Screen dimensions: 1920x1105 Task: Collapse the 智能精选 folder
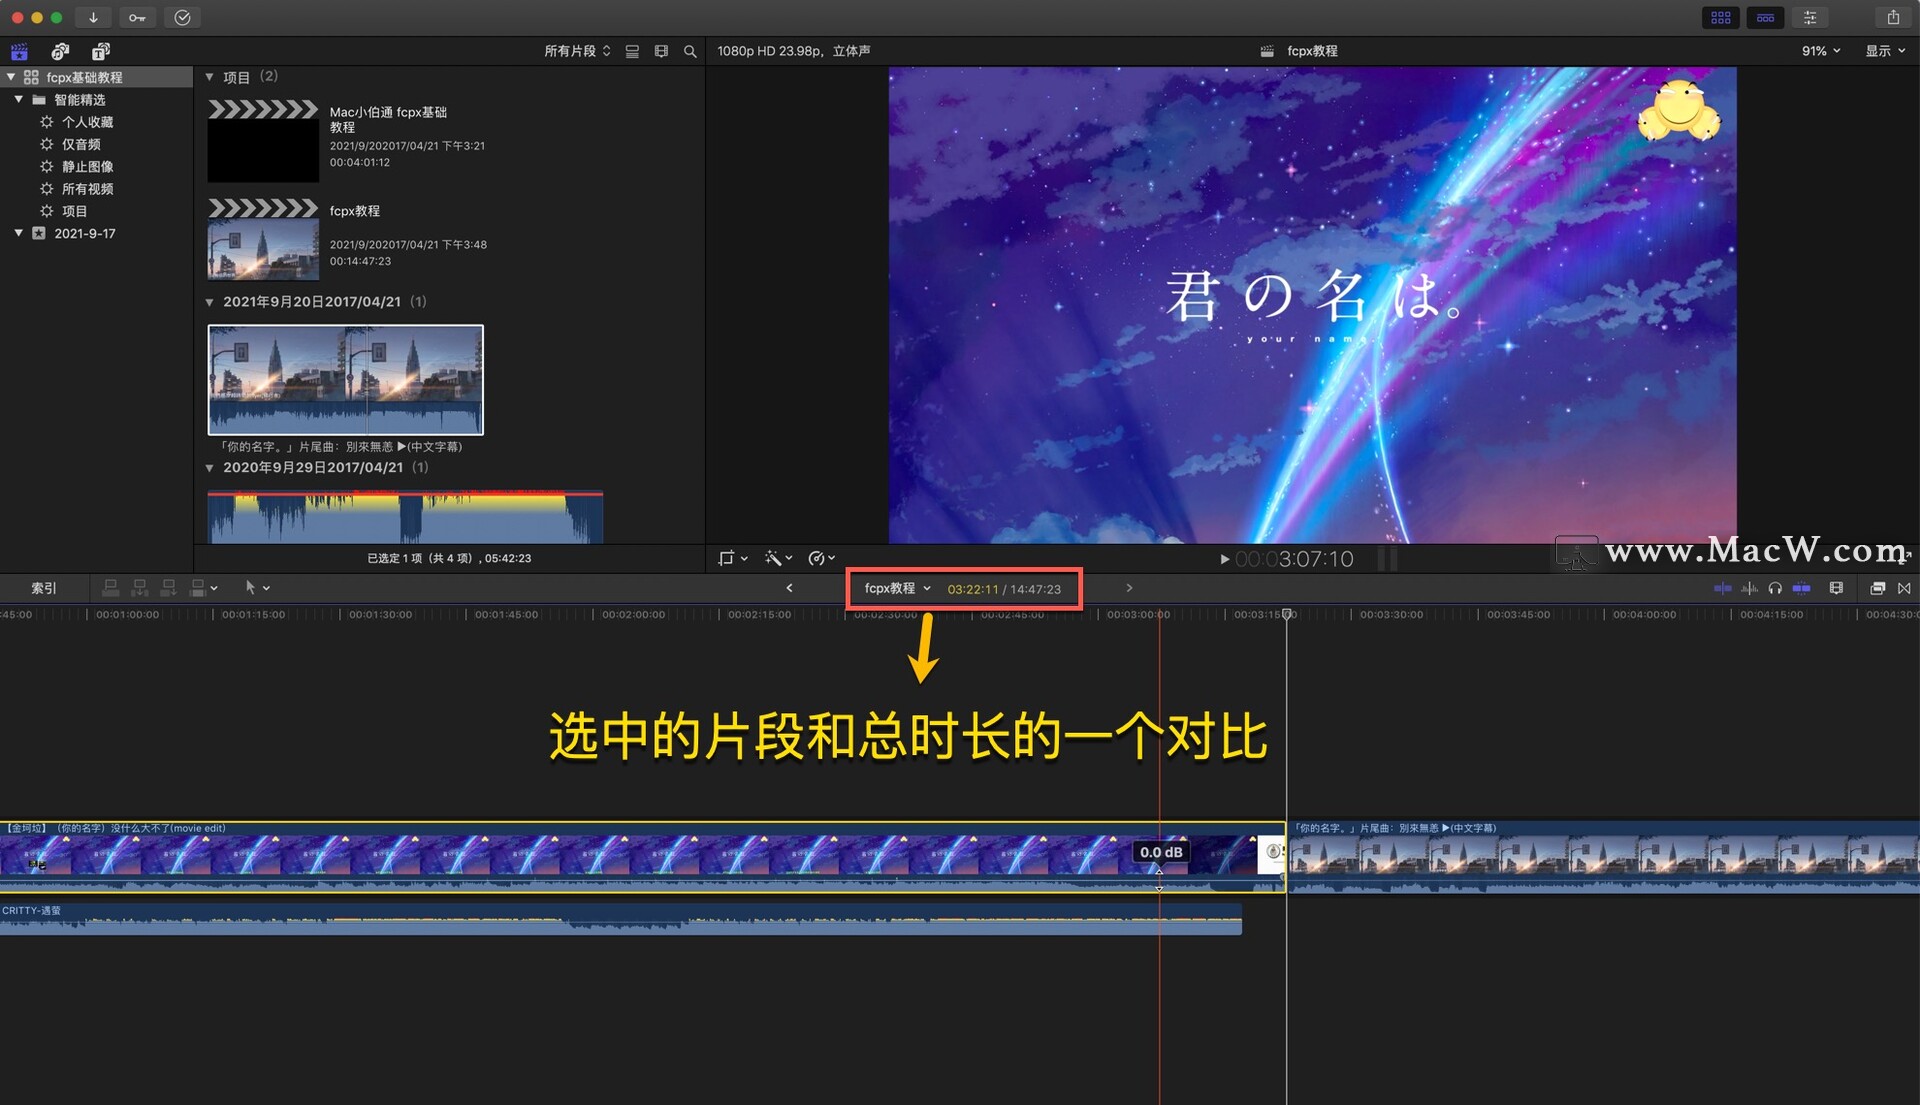[x=18, y=99]
